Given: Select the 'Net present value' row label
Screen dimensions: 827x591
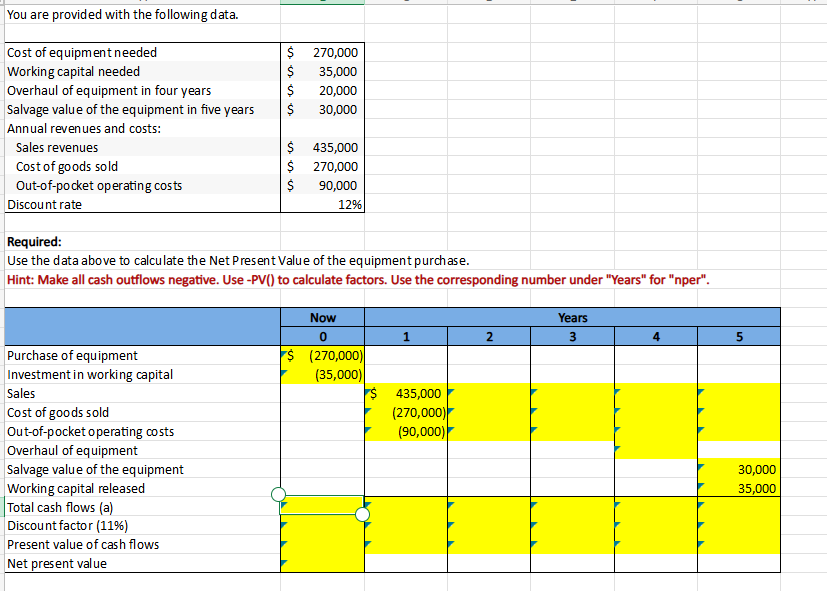Looking at the screenshot, I should 142,564.
